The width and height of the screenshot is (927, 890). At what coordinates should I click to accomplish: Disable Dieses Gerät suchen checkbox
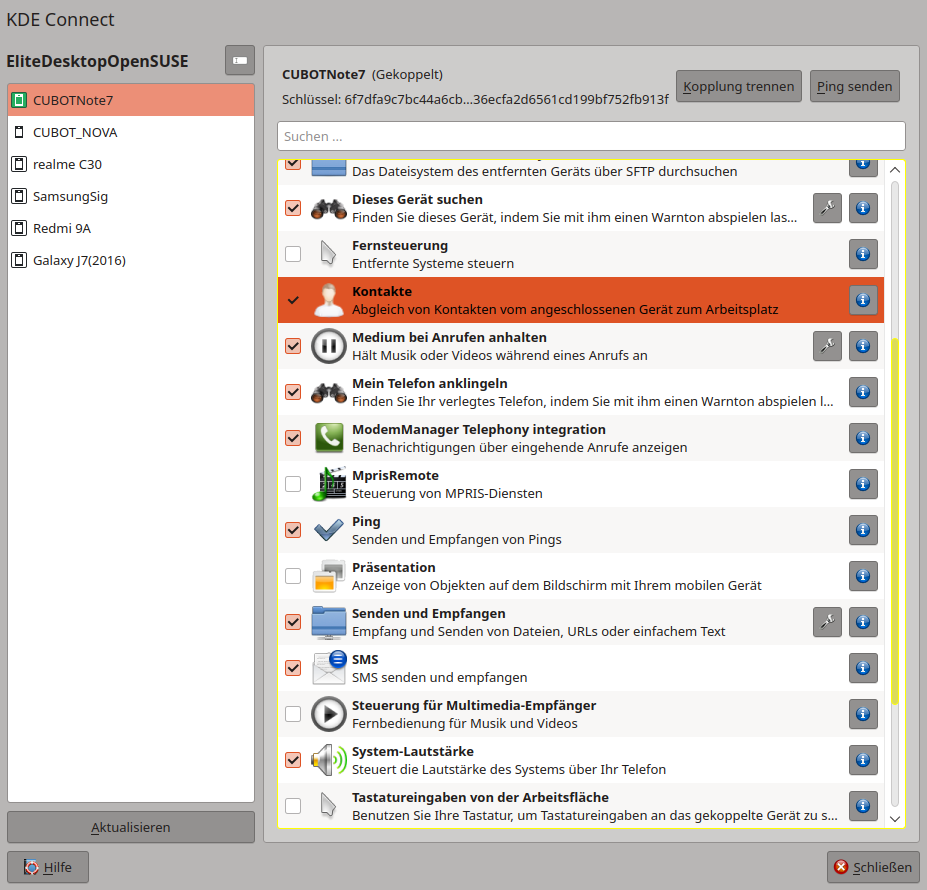(293, 208)
